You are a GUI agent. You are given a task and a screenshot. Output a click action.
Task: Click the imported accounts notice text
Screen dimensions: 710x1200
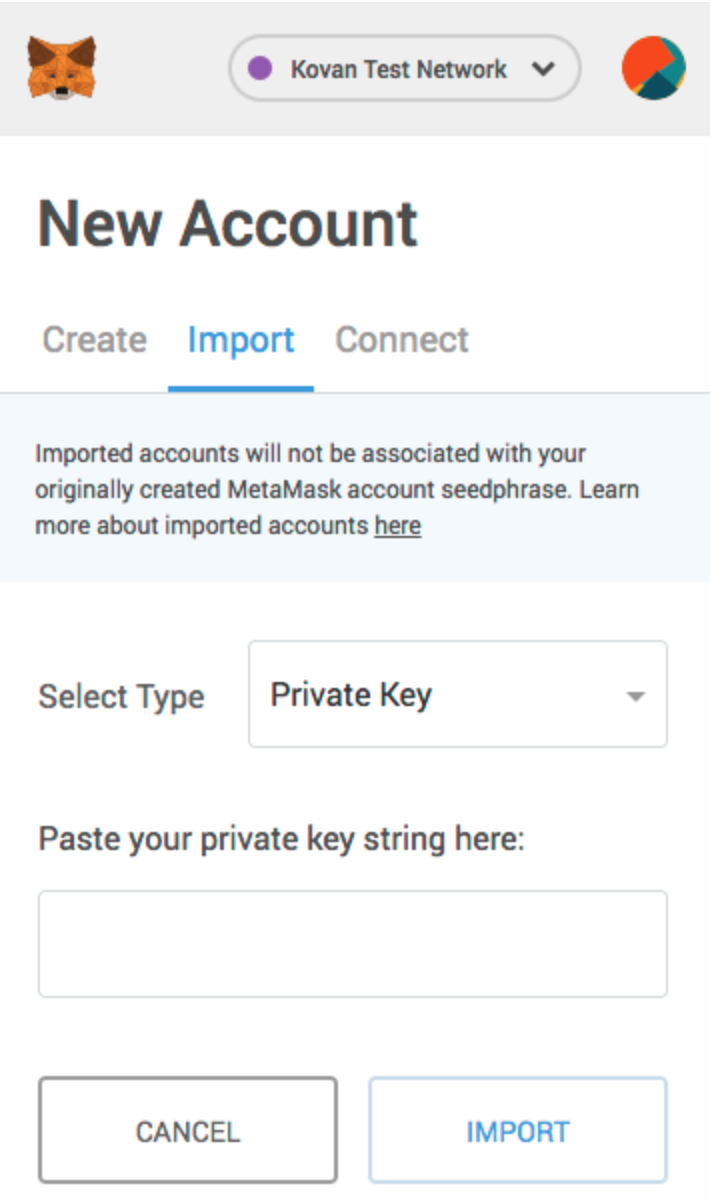[x=337, y=489]
